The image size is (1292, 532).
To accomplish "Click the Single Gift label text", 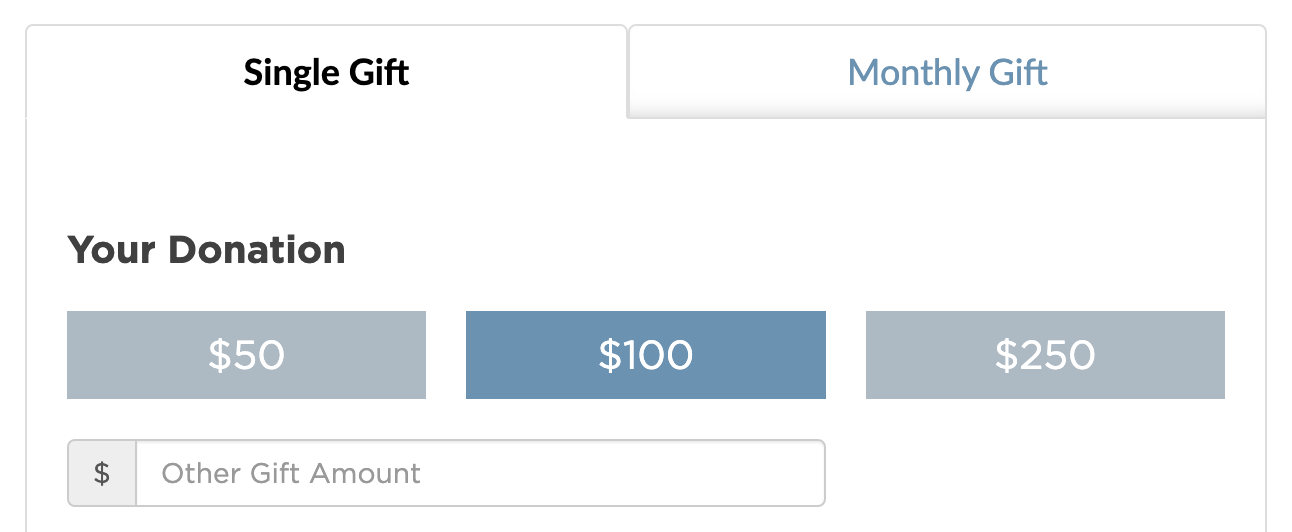I will [x=327, y=72].
